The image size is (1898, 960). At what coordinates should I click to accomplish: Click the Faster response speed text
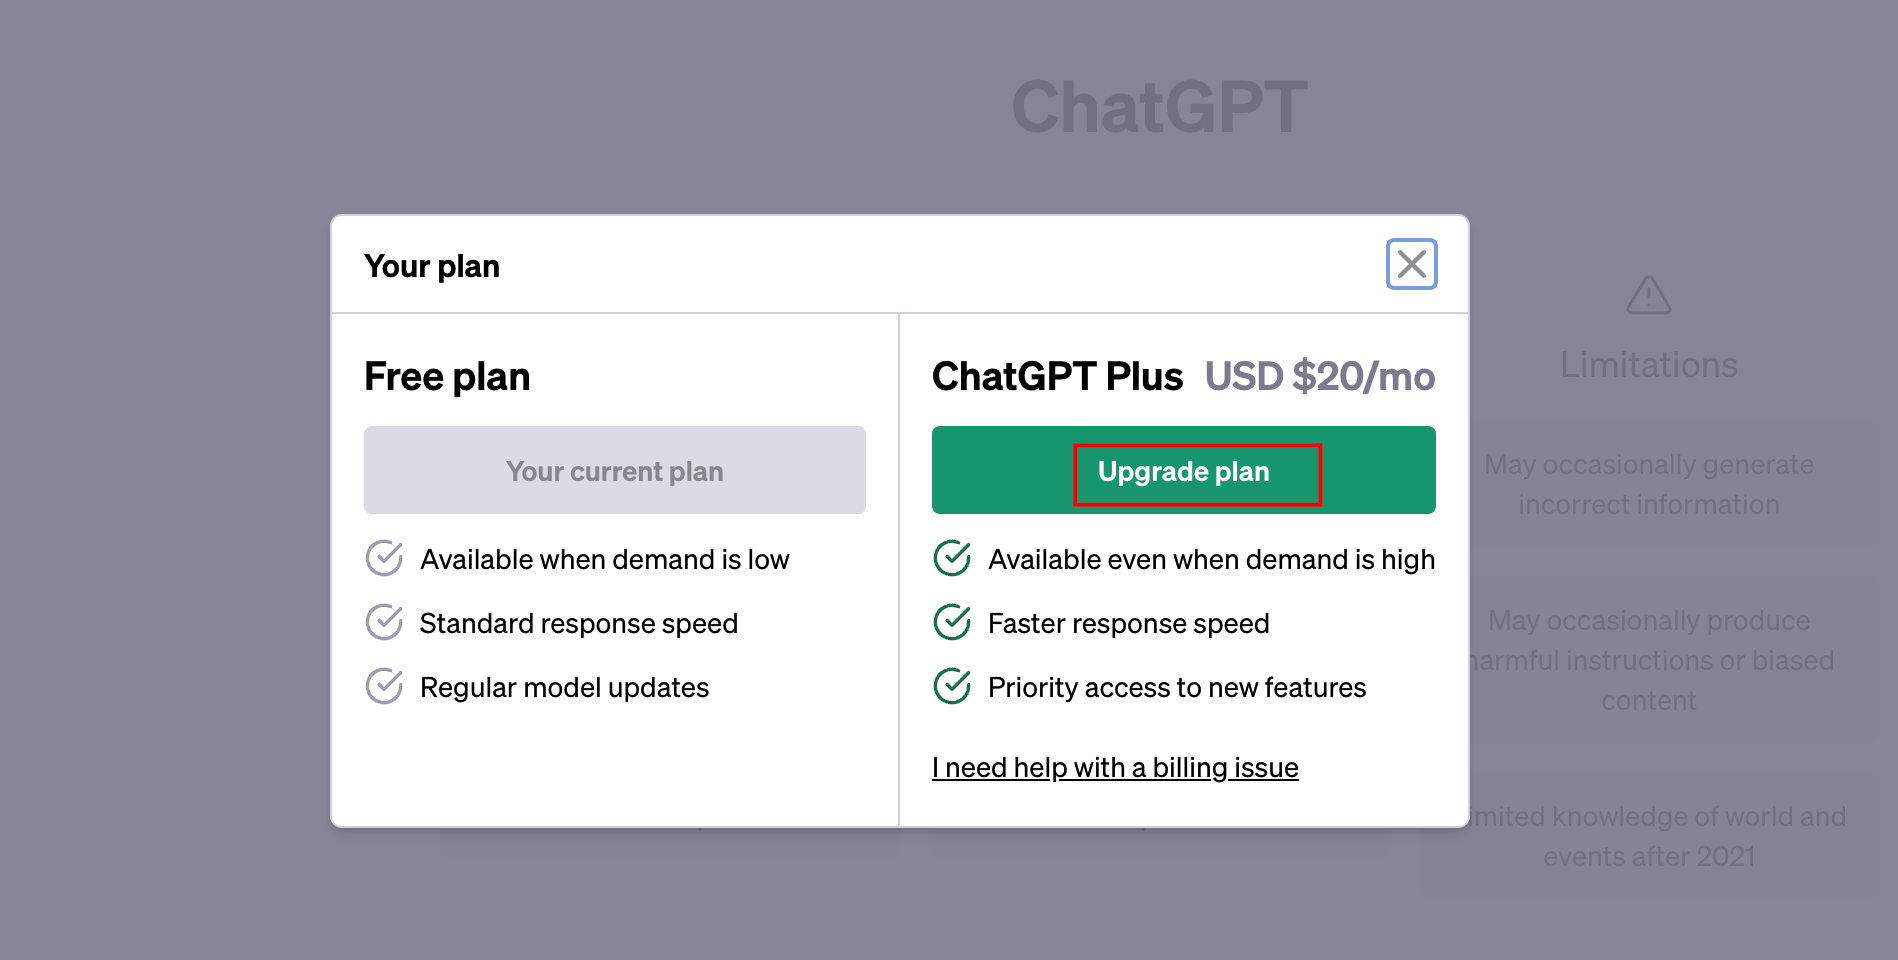pos(1128,624)
